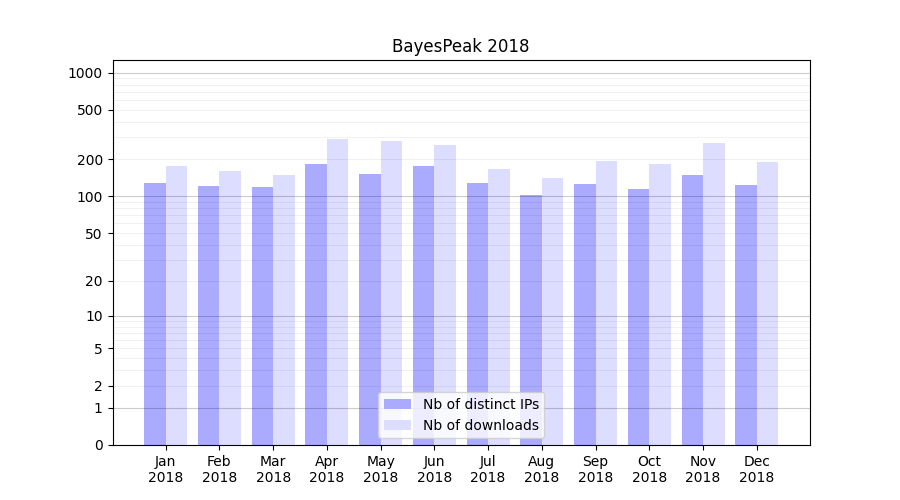
Task: Select the August 2018 downloads bar
Action: pos(552,311)
